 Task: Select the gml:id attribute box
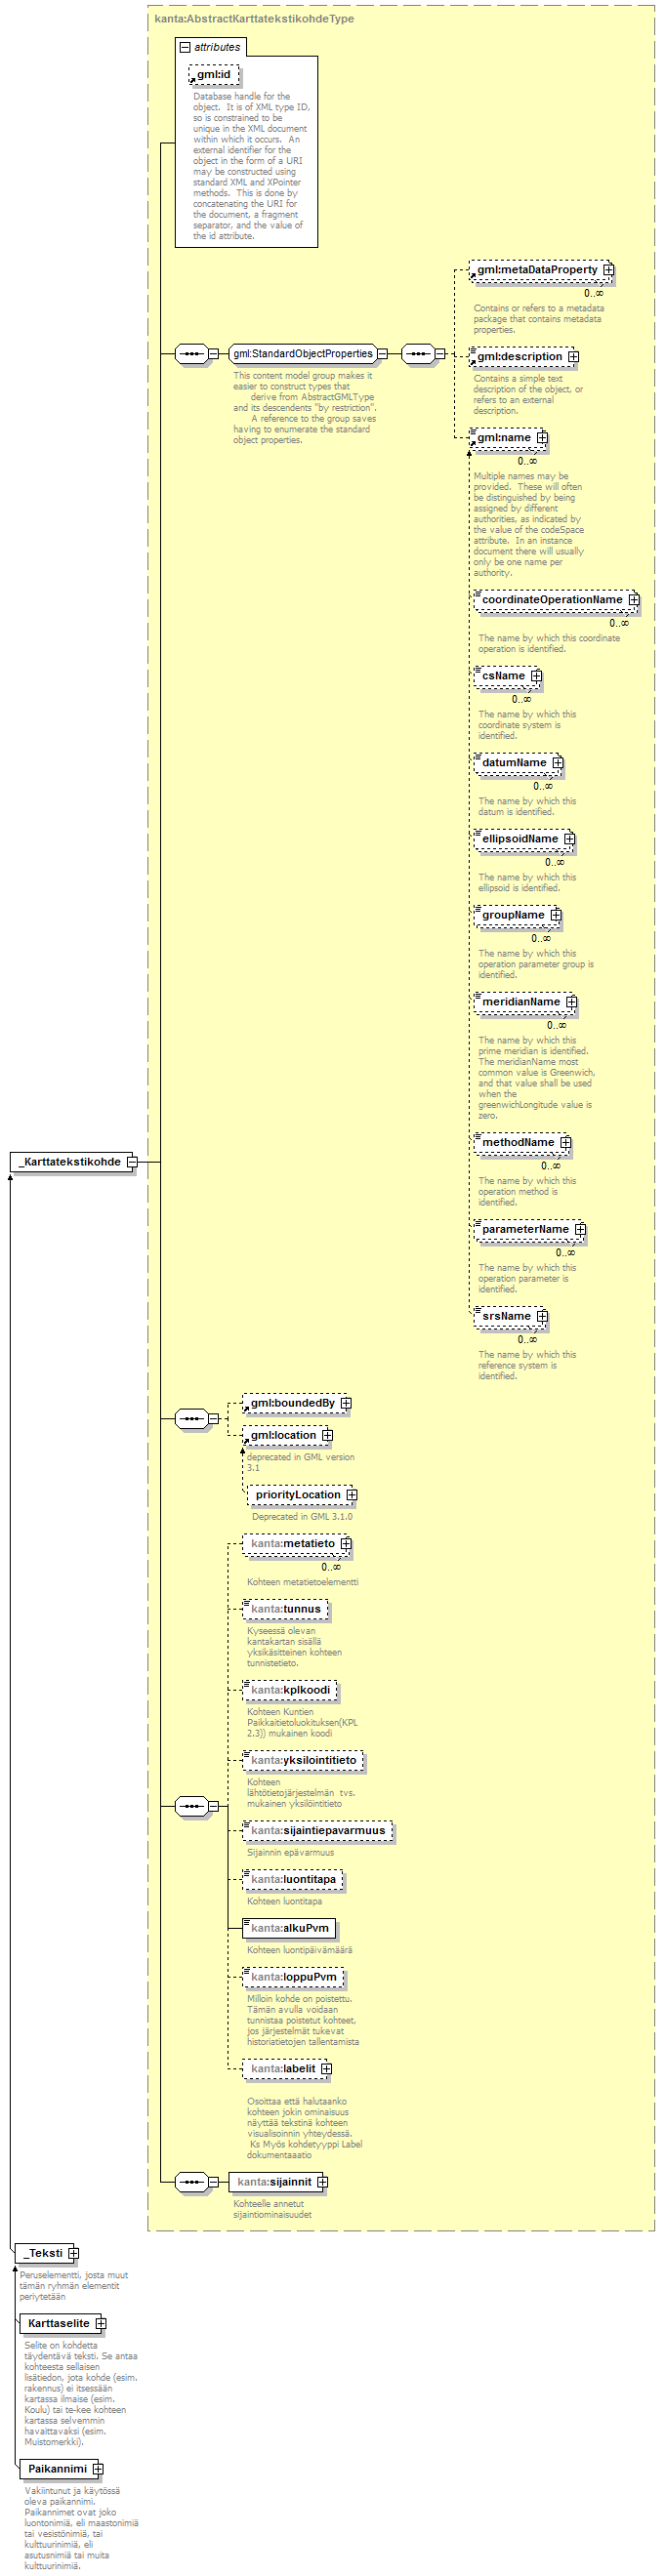click(x=214, y=75)
